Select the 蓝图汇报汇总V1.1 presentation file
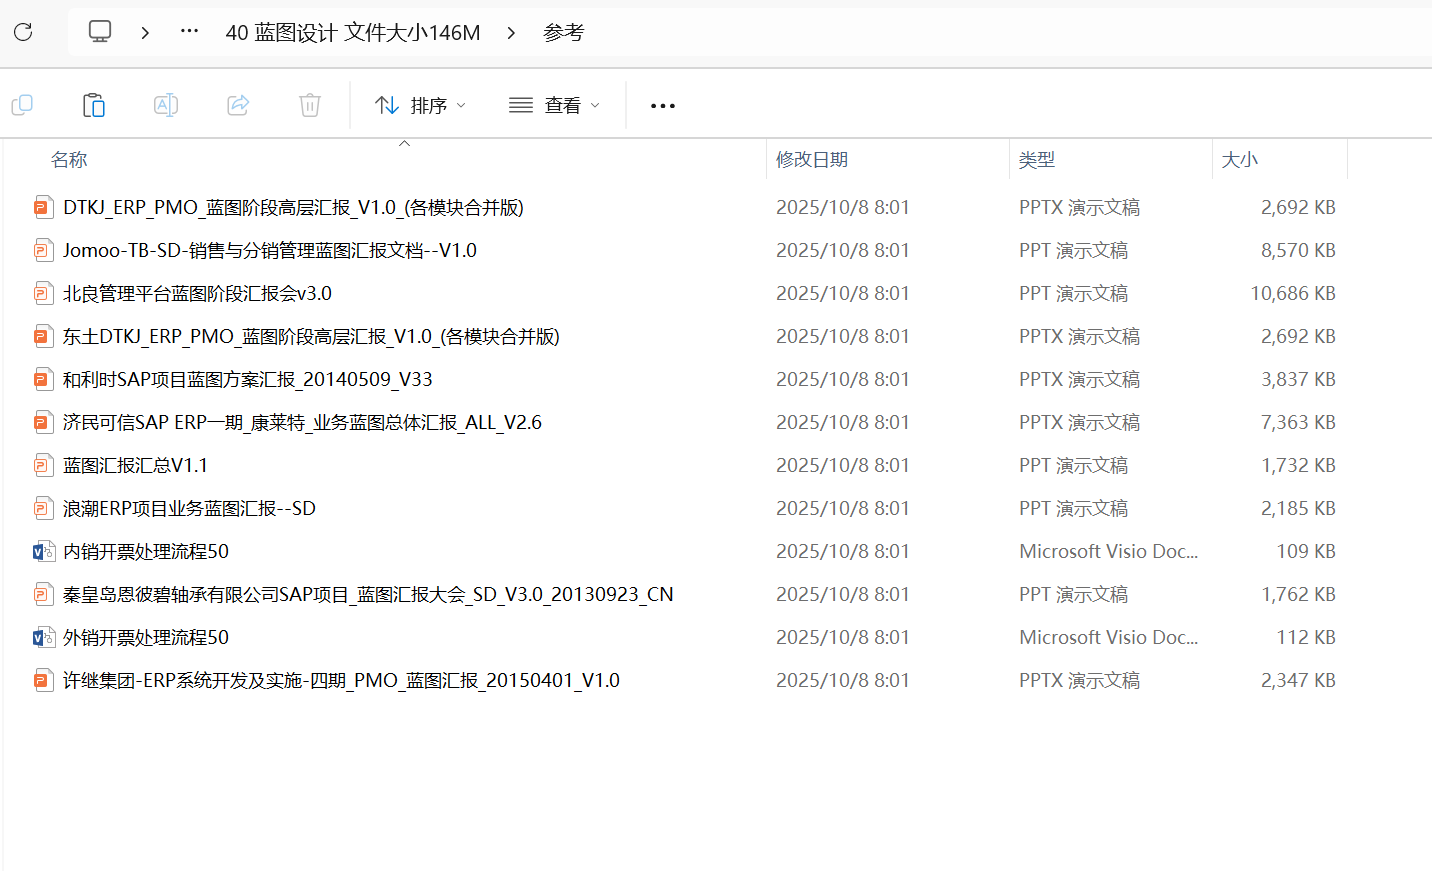Image resolution: width=1432 pixels, height=871 pixels. coord(135,465)
